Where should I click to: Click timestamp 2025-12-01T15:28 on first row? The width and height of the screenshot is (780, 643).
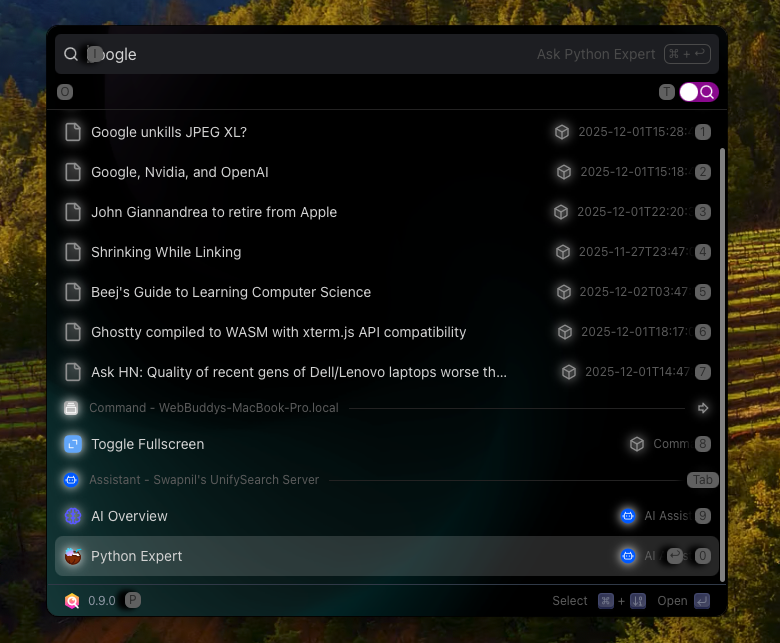[x=635, y=132]
